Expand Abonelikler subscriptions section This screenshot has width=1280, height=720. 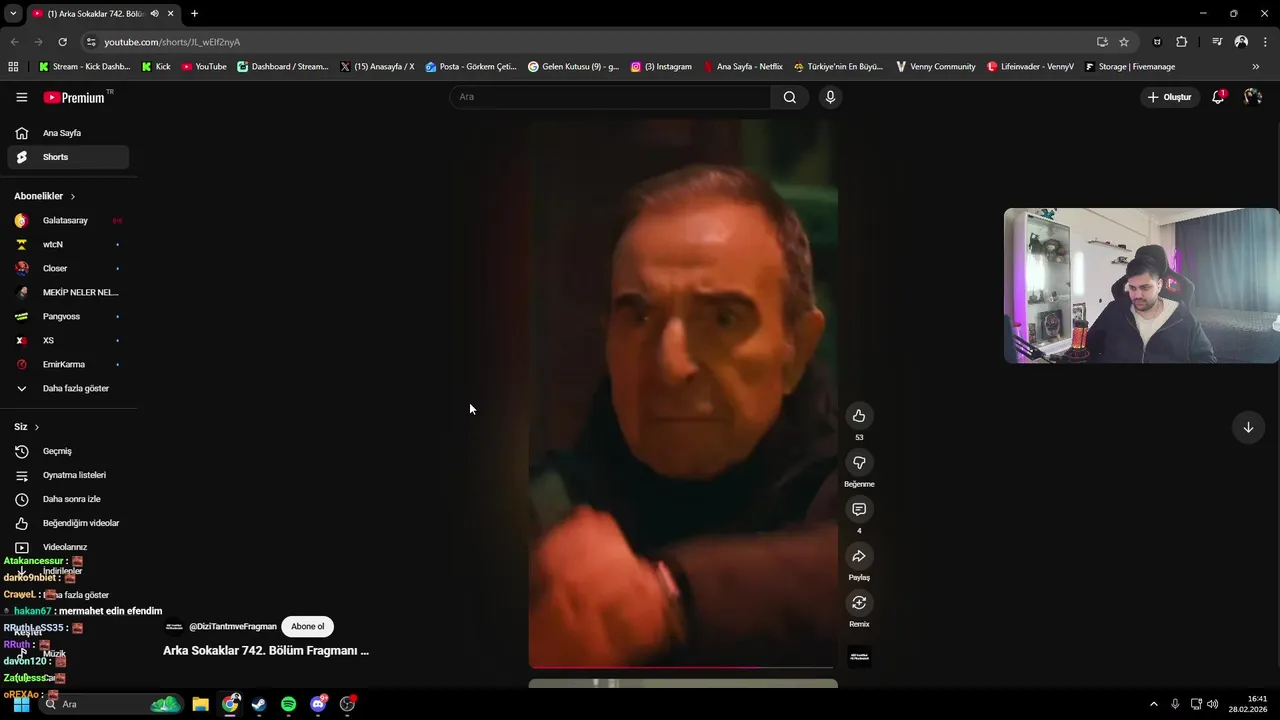coord(45,196)
